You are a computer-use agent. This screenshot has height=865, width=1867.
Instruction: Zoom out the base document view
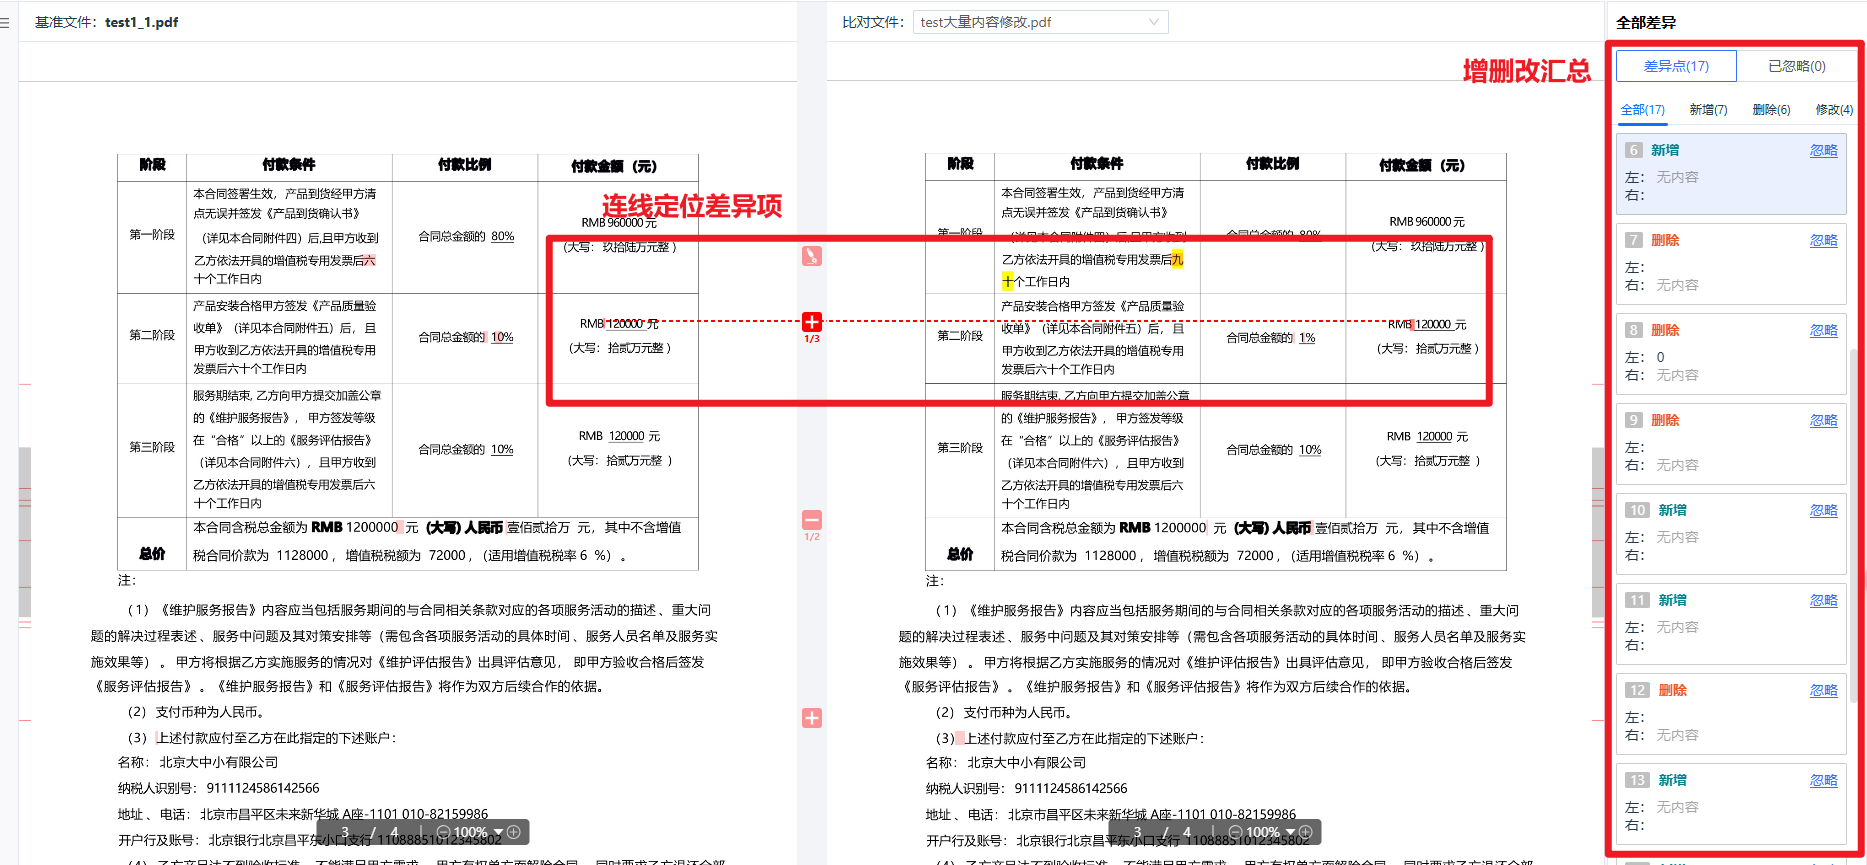[x=443, y=832]
